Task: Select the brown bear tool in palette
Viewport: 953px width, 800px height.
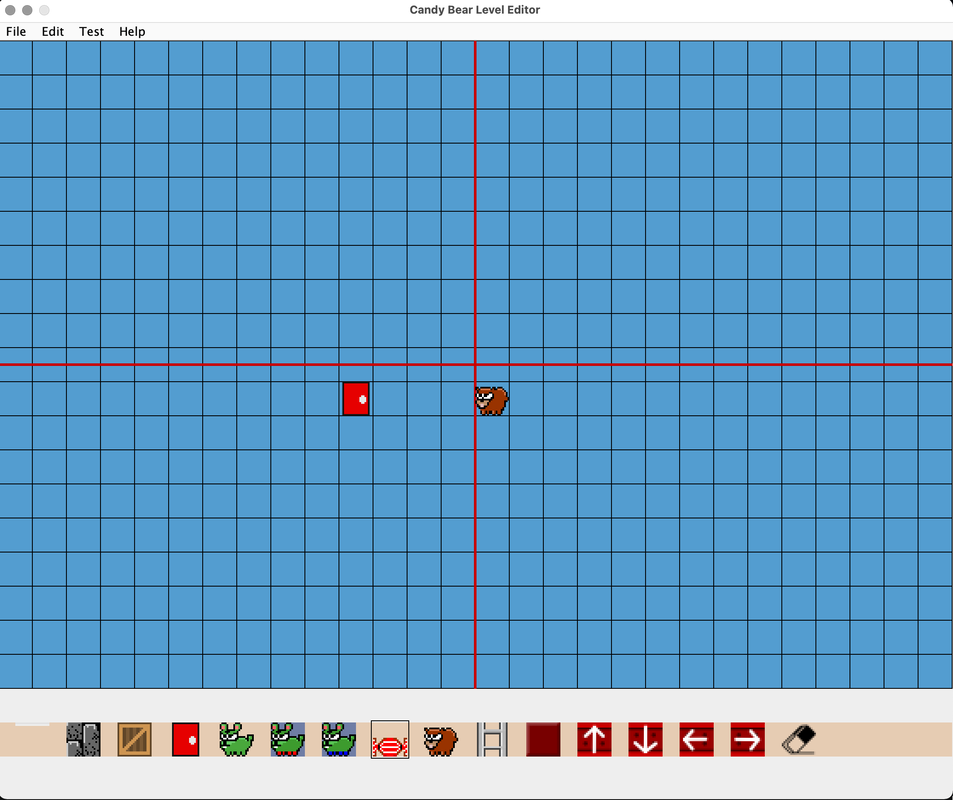Action: click(440, 740)
